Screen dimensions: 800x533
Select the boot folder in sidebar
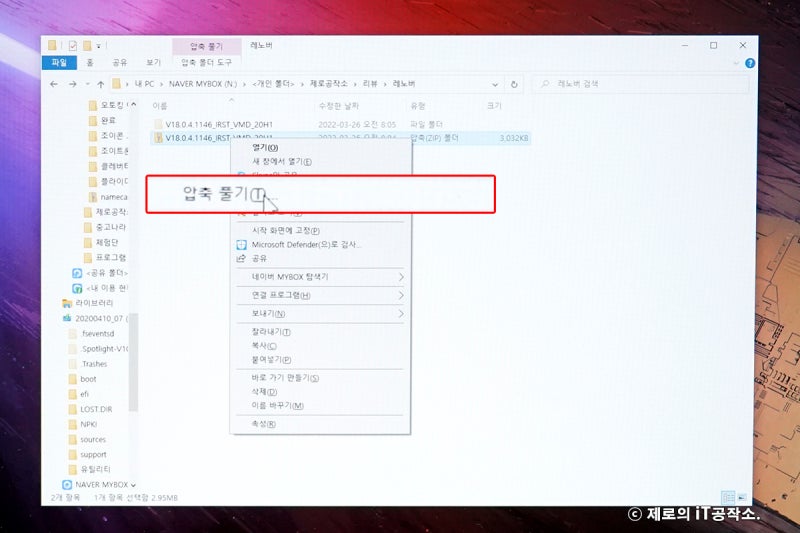tap(83, 379)
